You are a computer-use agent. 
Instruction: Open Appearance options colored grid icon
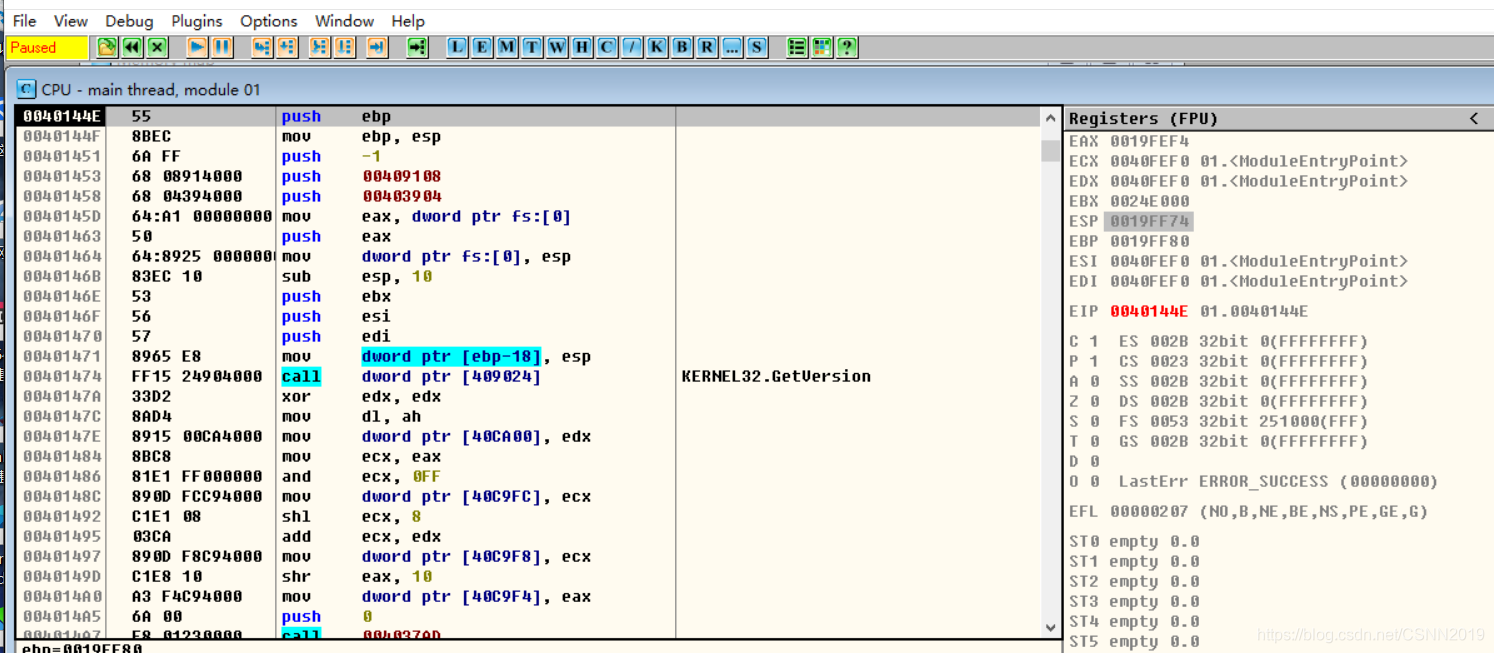823,47
